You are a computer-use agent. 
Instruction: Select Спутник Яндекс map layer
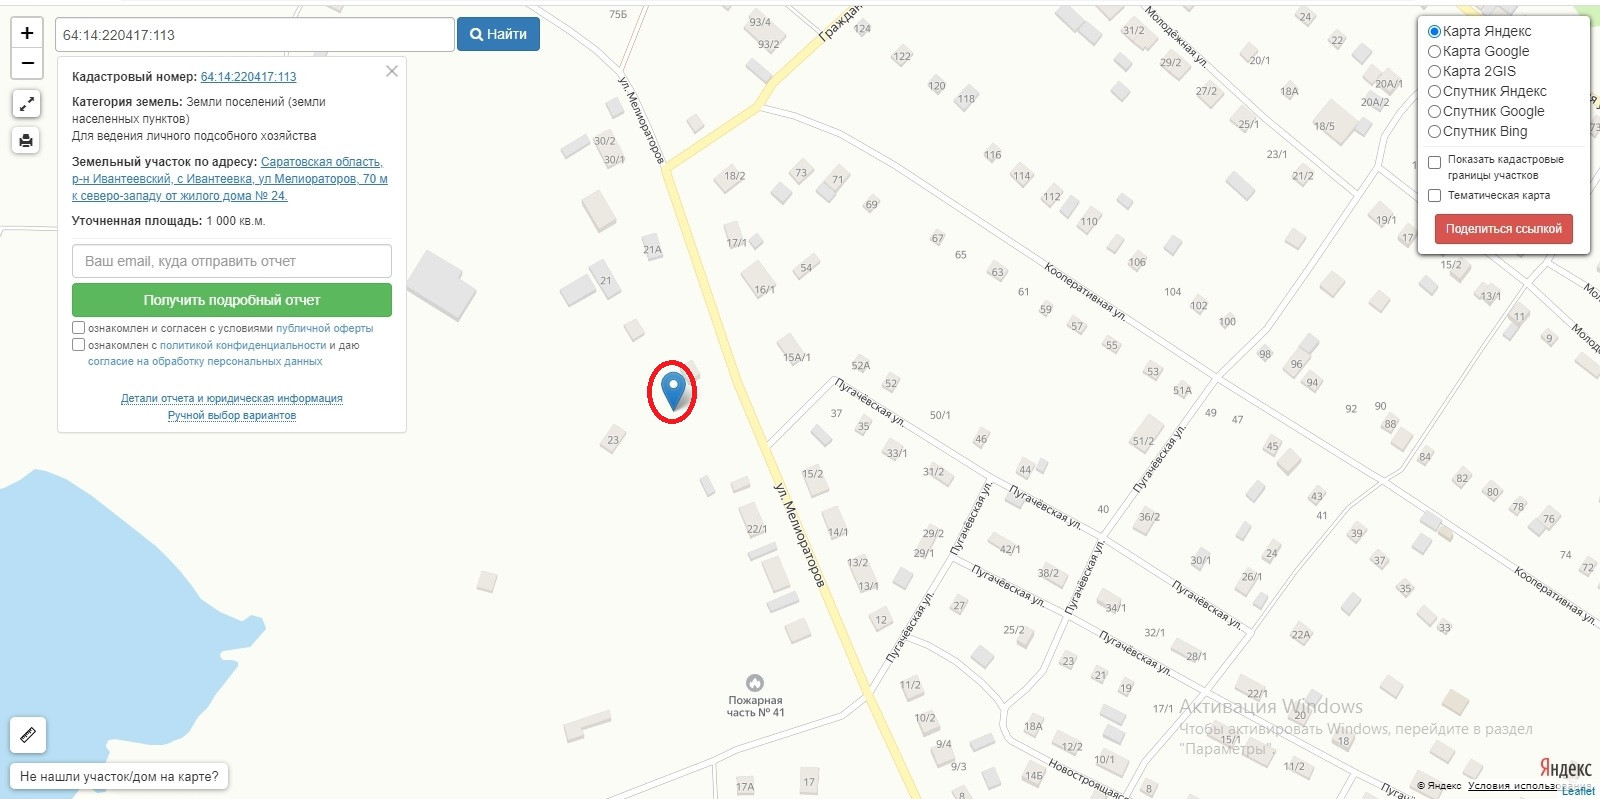tap(1434, 91)
